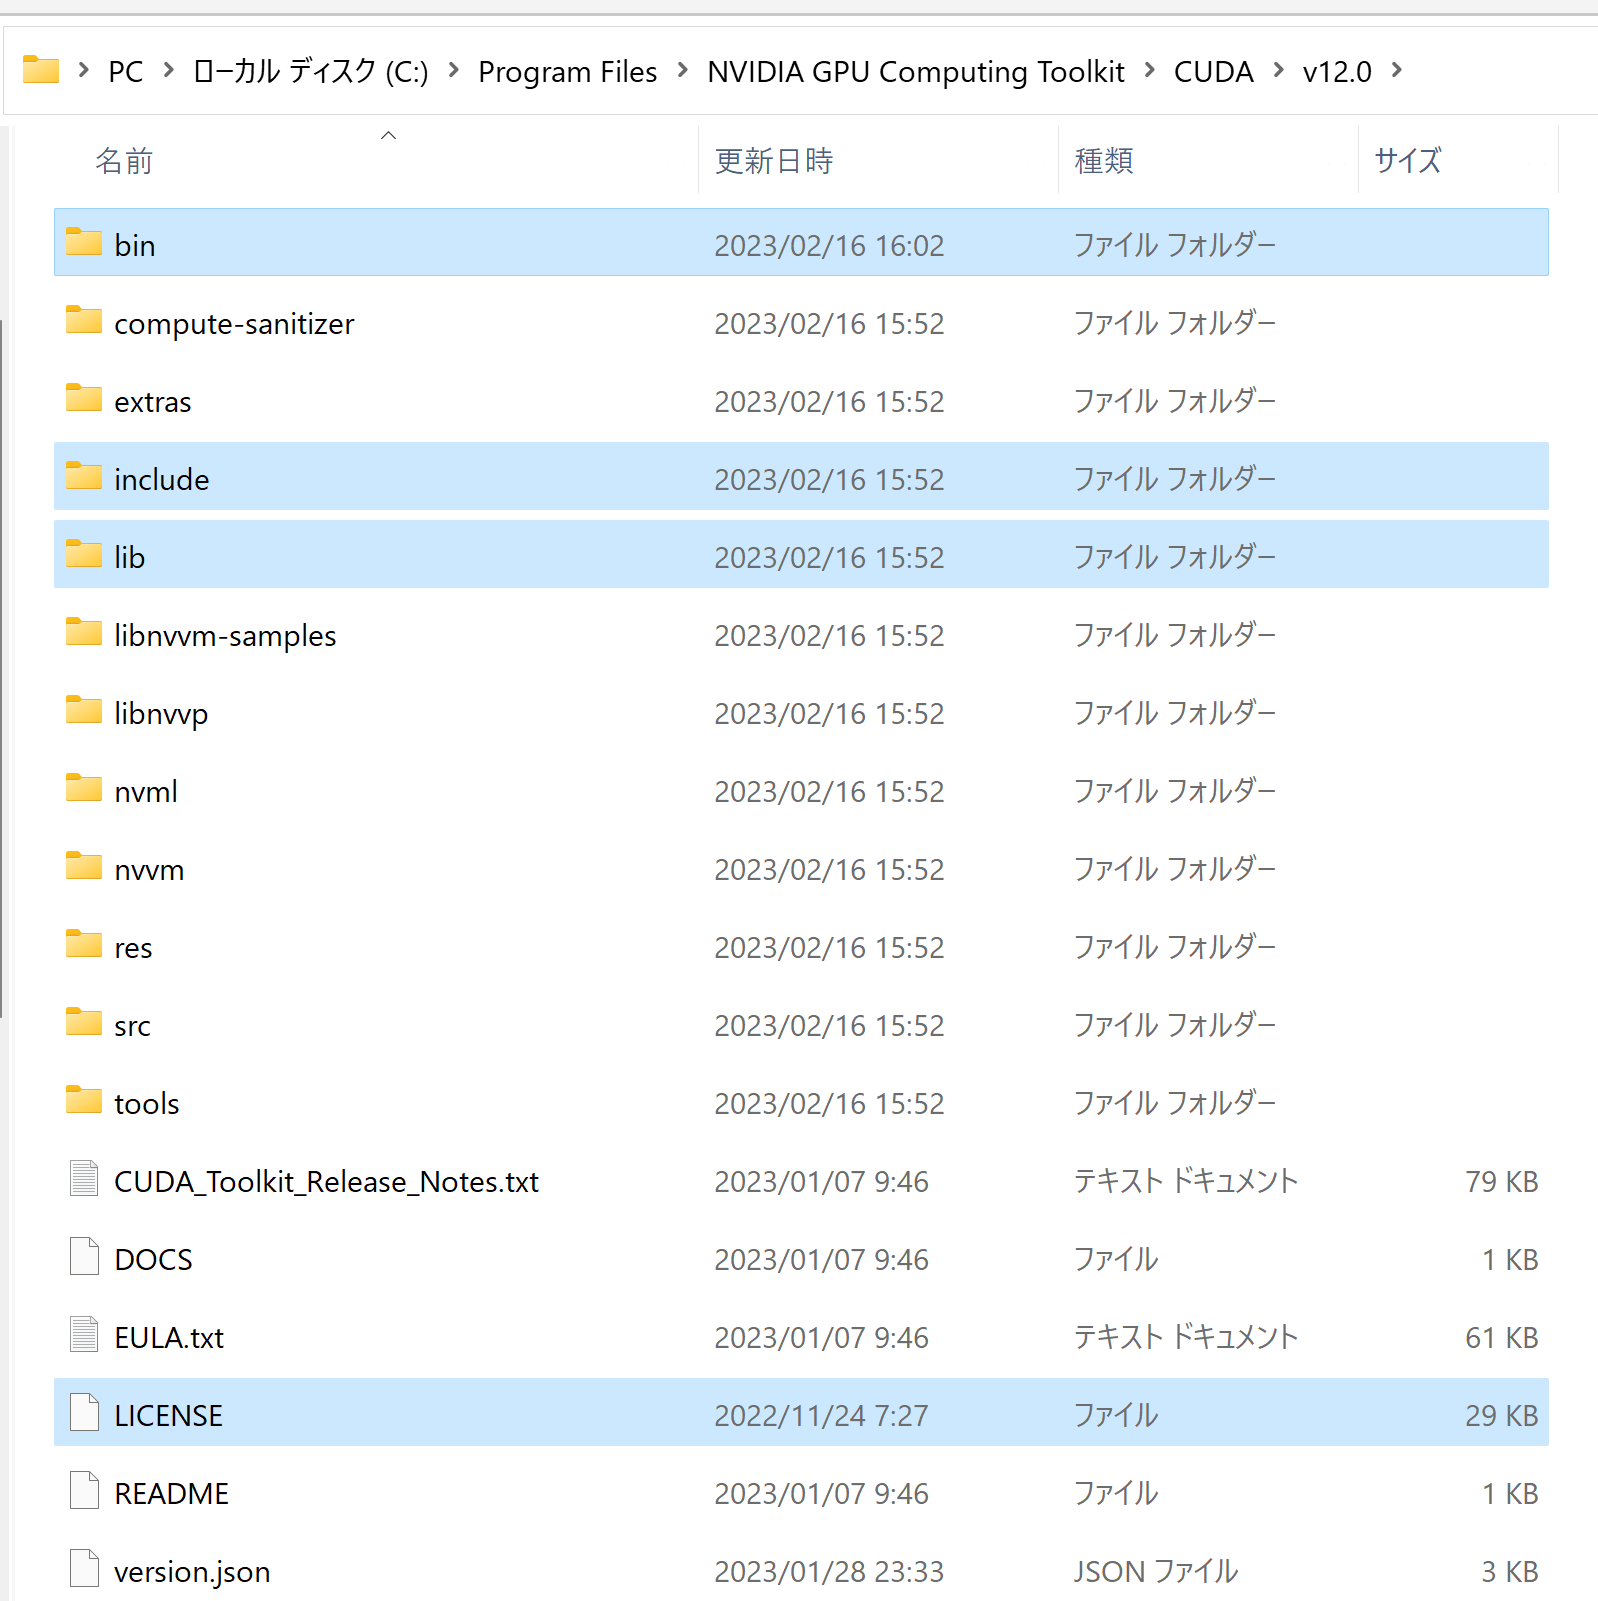
Task: Click the libnvvm-samples folder icon
Action: pyautogui.click(x=84, y=632)
